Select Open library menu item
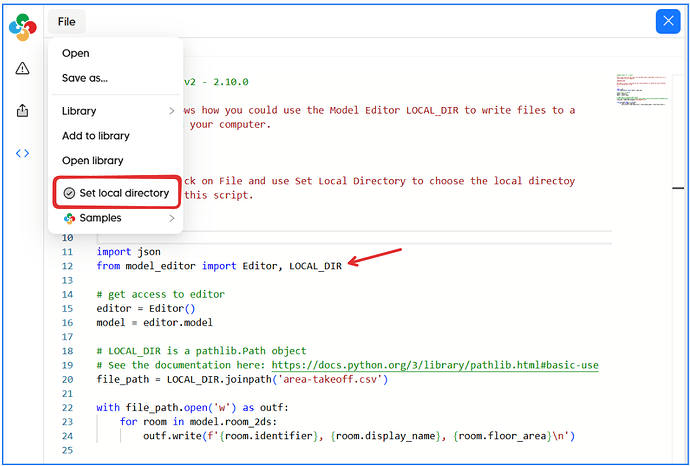This screenshot has height=466, width=690. 93,161
